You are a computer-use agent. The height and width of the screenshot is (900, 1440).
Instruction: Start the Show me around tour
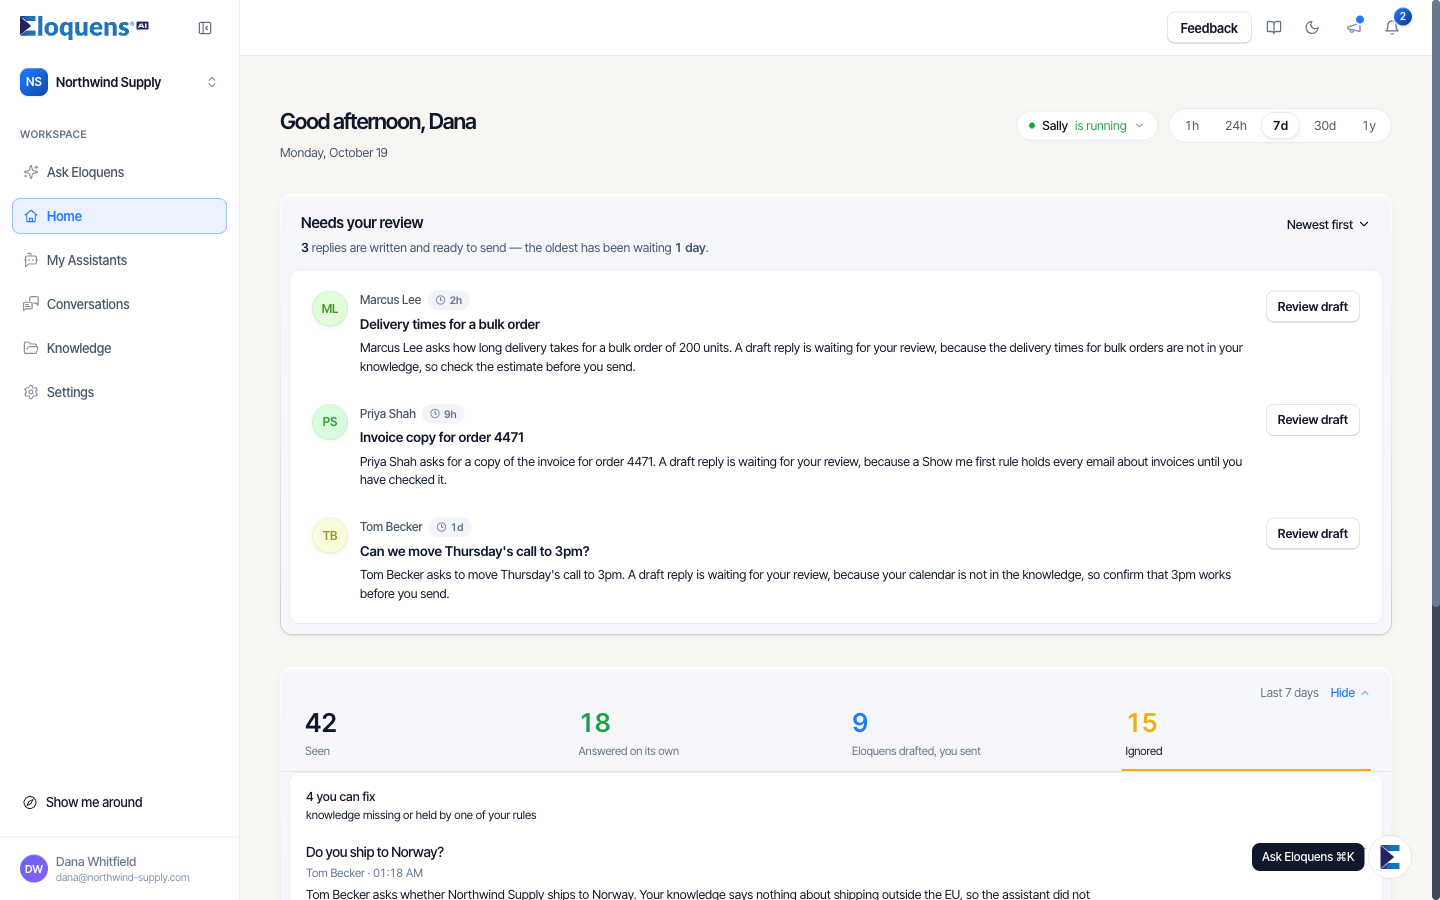(x=119, y=802)
